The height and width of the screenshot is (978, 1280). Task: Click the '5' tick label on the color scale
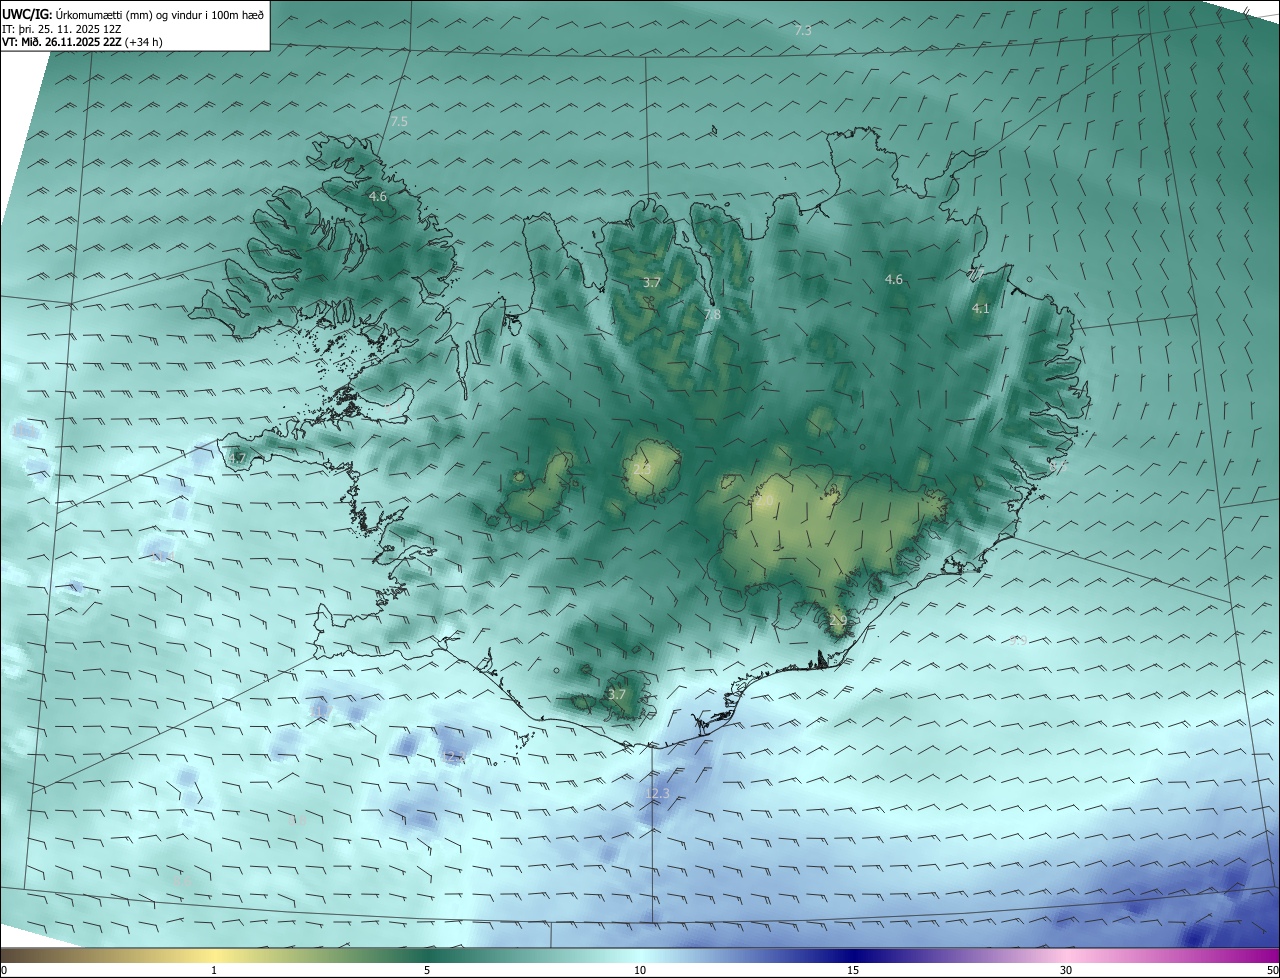(x=427, y=970)
